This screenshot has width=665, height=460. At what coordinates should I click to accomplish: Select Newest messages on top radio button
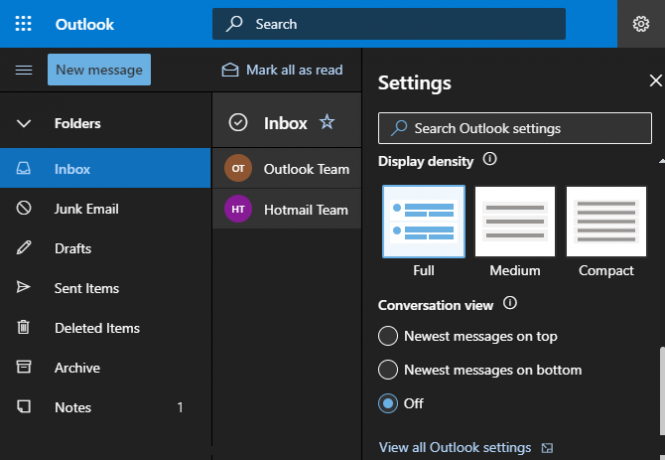pos(388,336)
